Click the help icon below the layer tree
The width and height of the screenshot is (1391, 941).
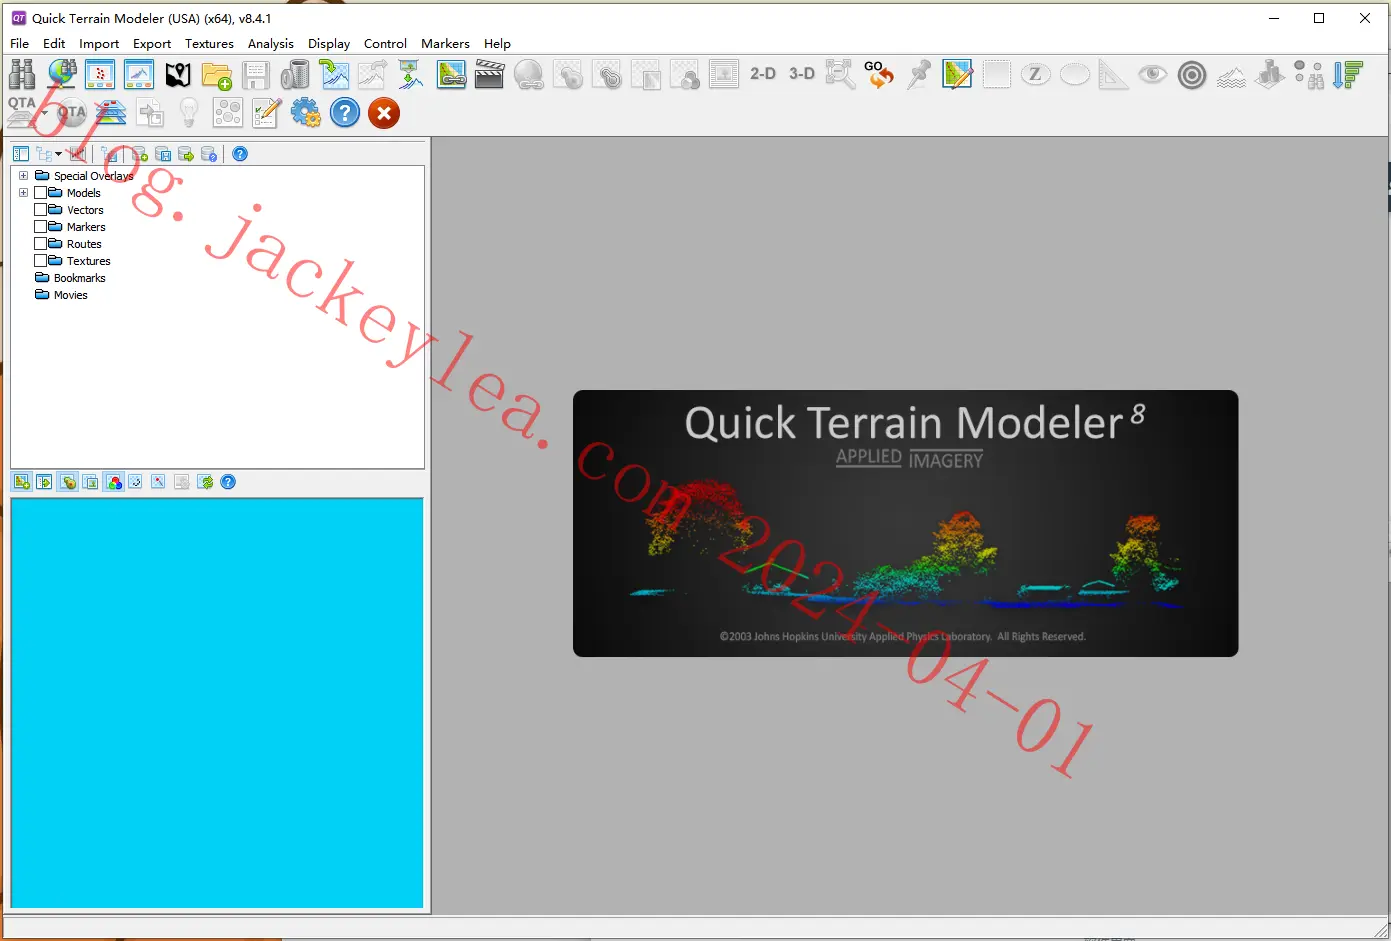[228, 482]
